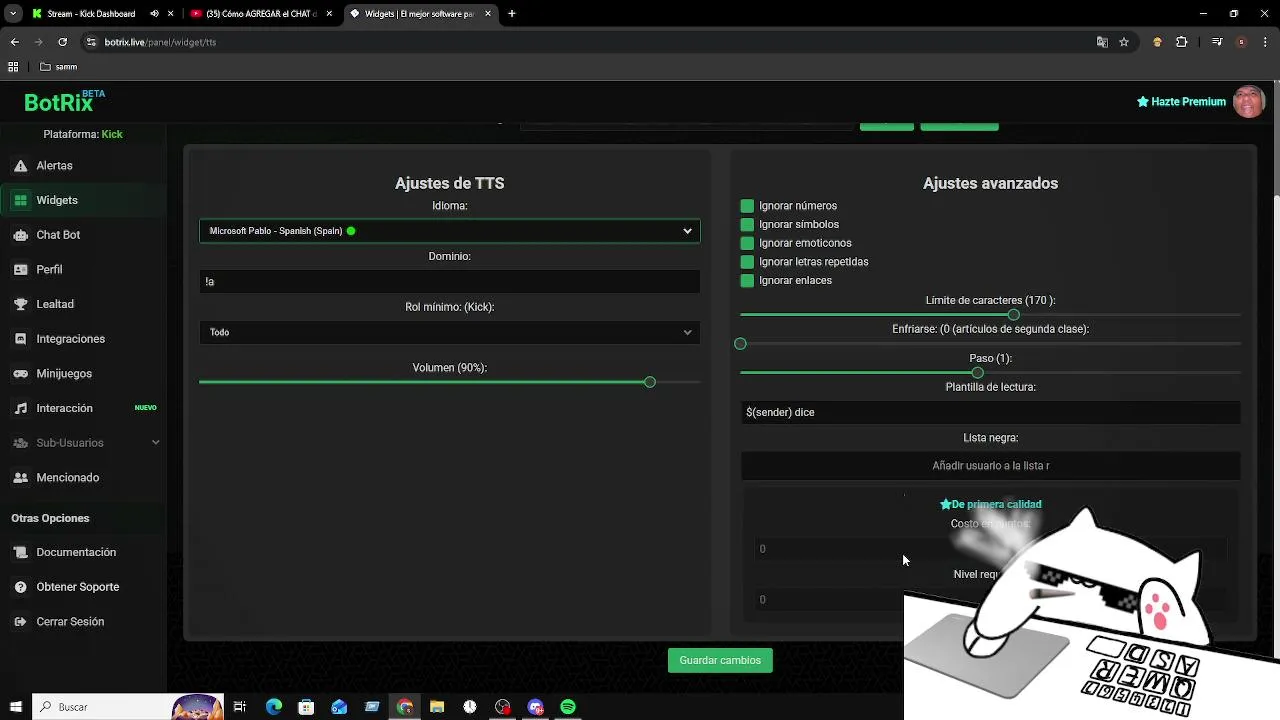Open the Chat Bot robot icon
1280x720 pixels.
(20, 235)
